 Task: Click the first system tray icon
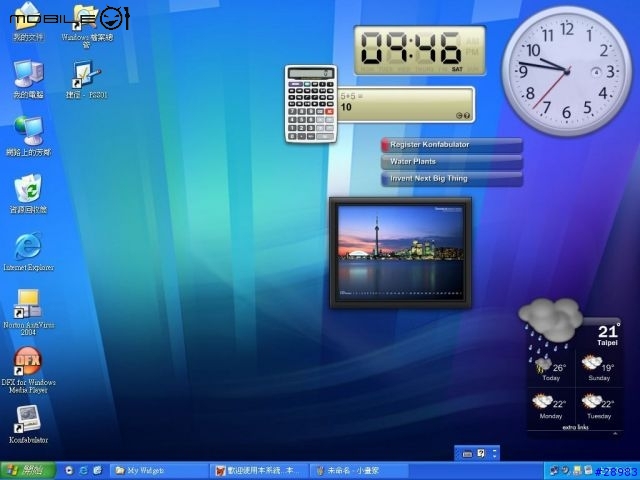[x=554, y=471]
